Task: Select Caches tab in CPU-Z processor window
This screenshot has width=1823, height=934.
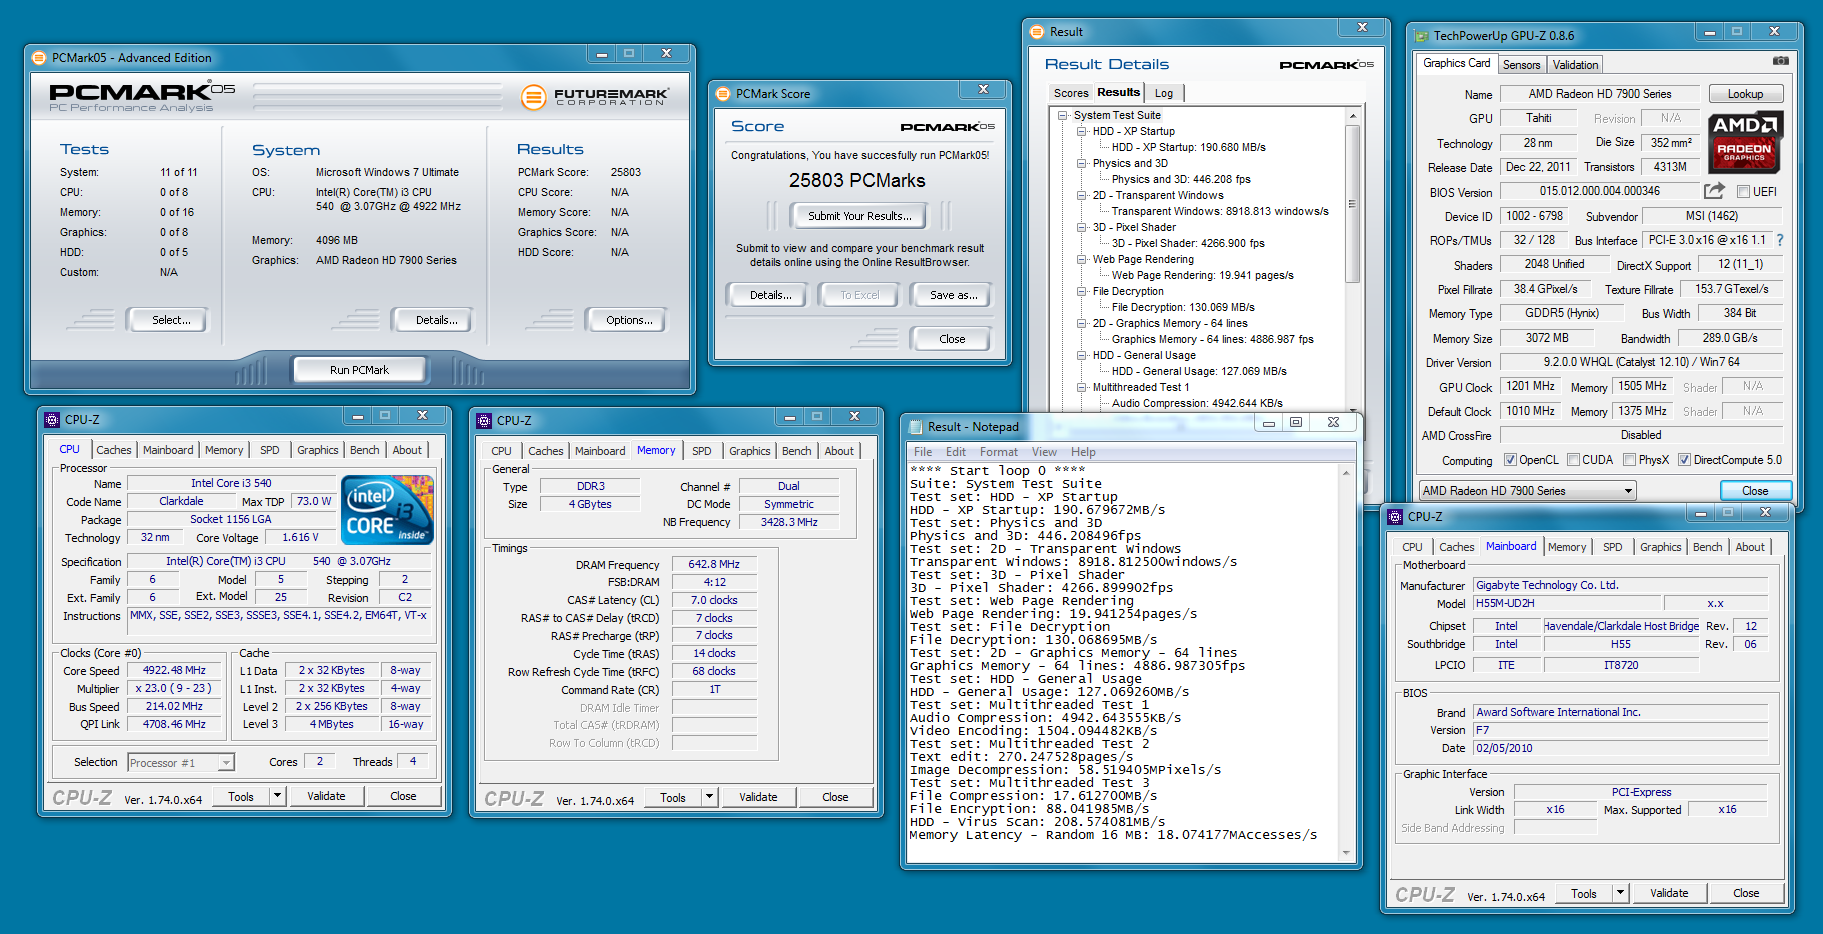Action: [113, 450]
